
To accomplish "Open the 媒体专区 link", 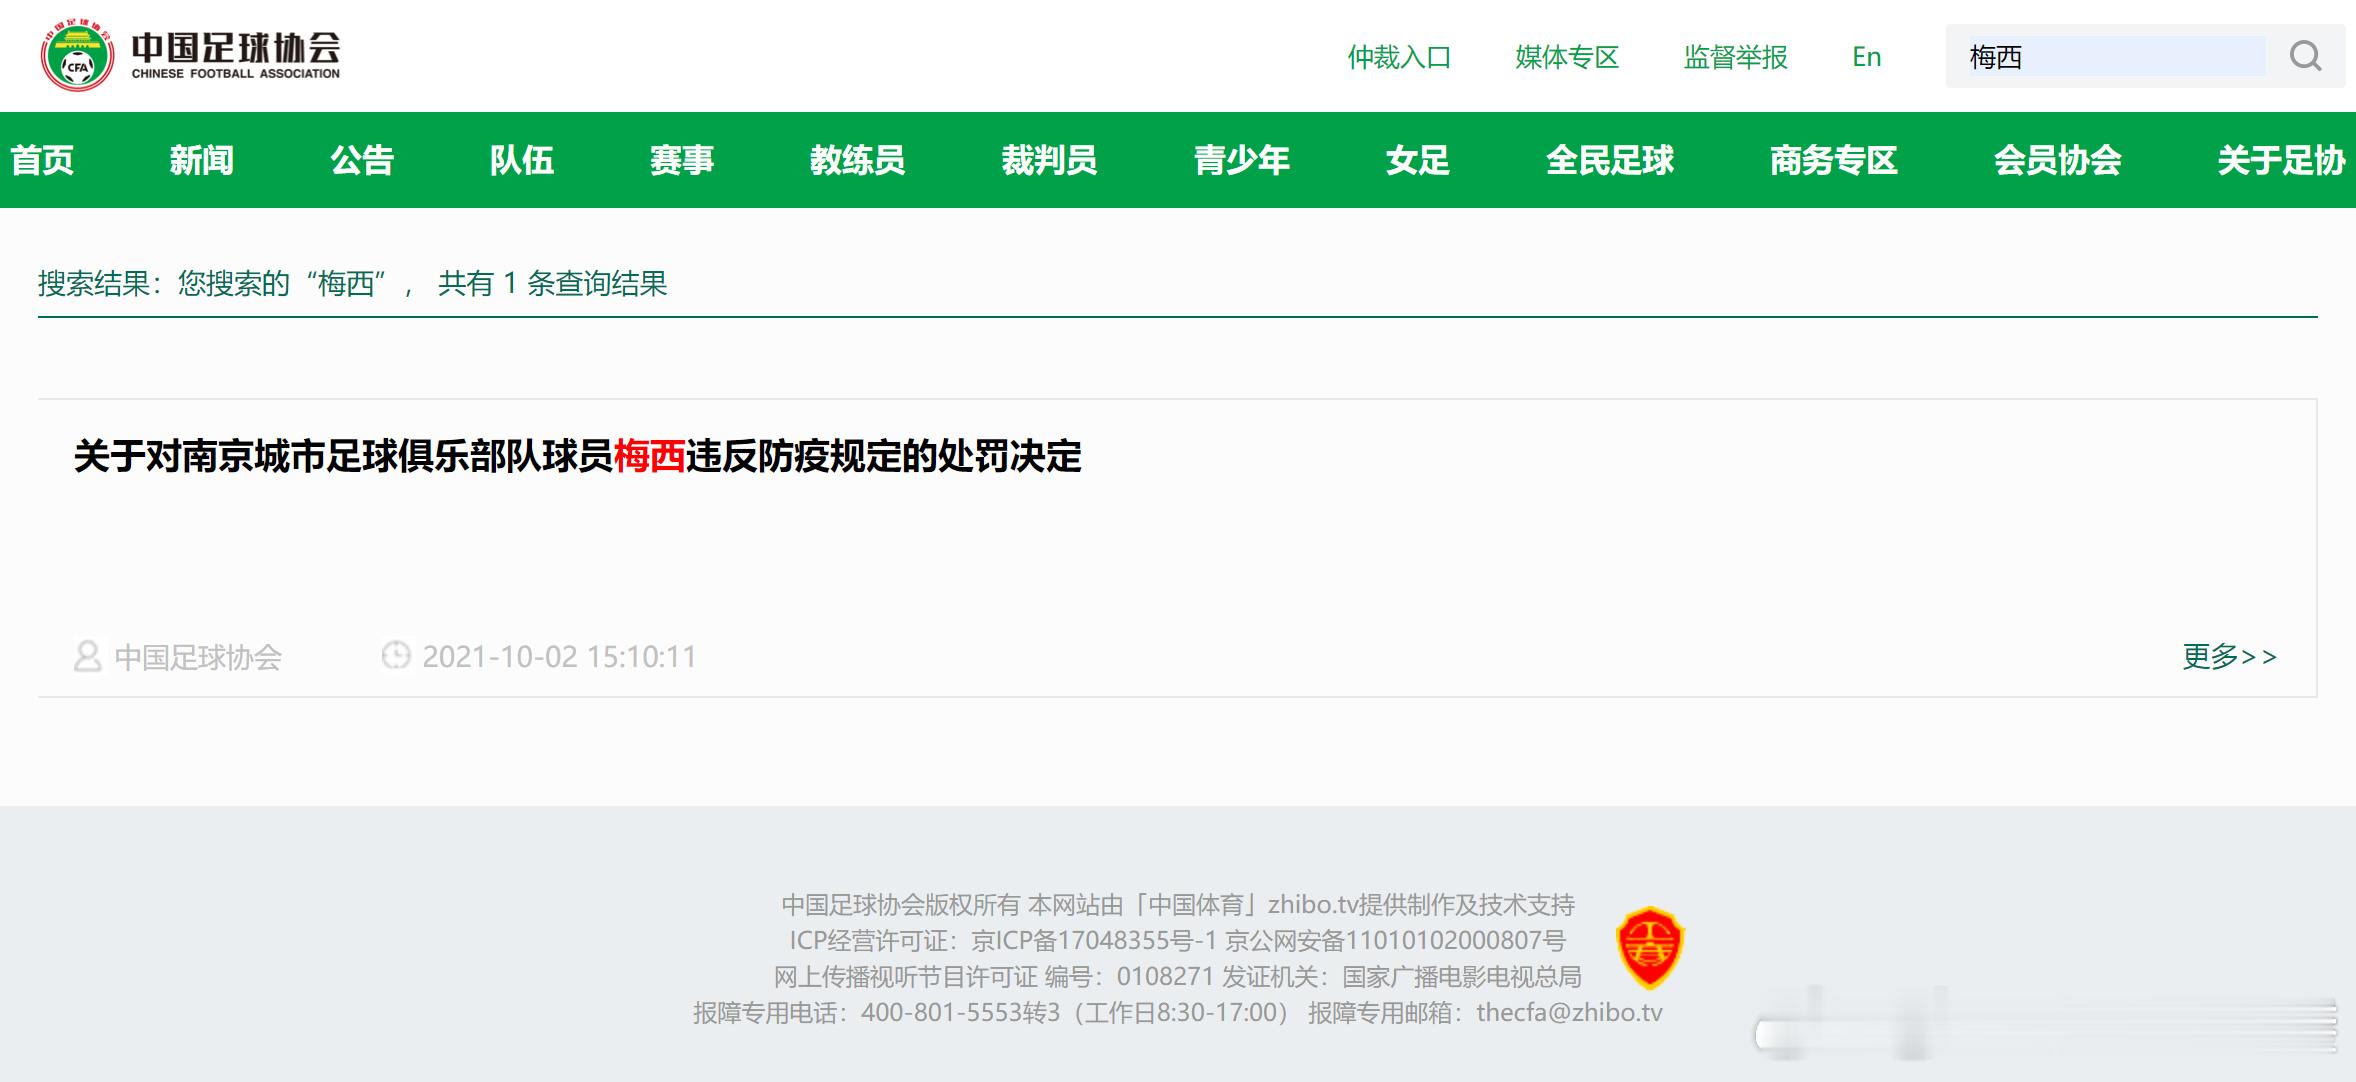I will (1567, 57).
